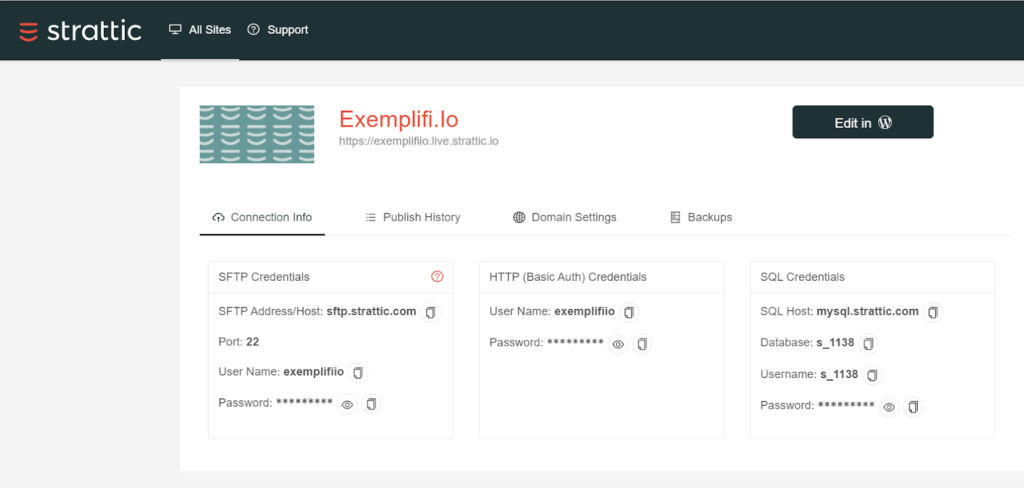Screen dimensions: 1024x488
Task: Open All Sites in top navigation
Action: point(200,30)
